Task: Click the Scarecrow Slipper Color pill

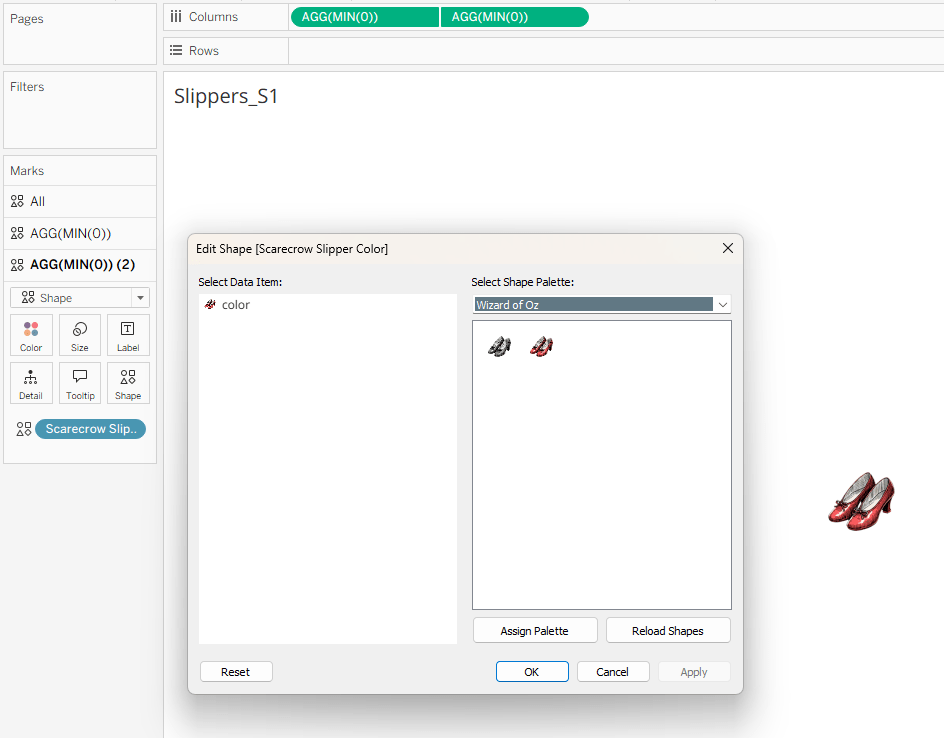Action: click(90, 429)
